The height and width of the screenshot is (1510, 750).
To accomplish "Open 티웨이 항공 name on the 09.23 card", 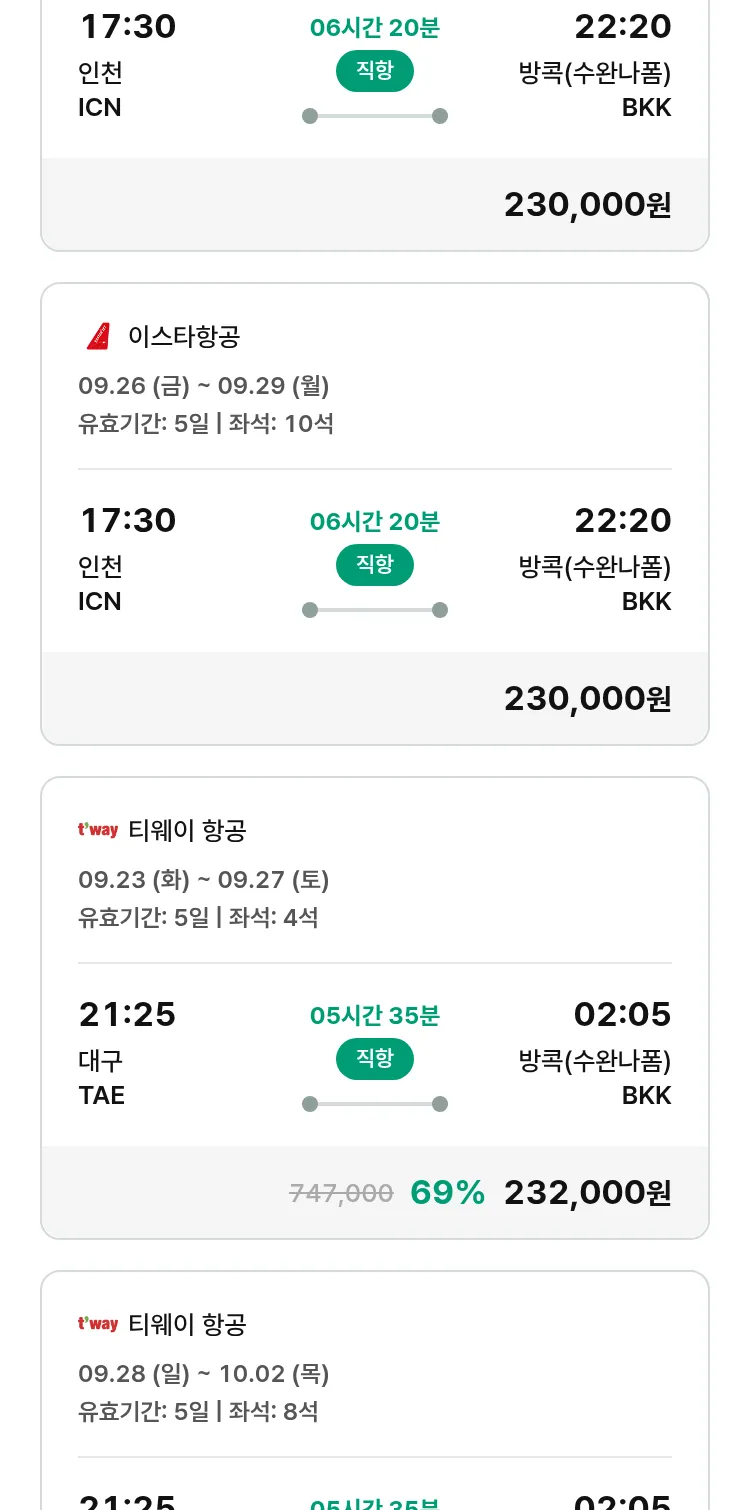I will [187, 830].
